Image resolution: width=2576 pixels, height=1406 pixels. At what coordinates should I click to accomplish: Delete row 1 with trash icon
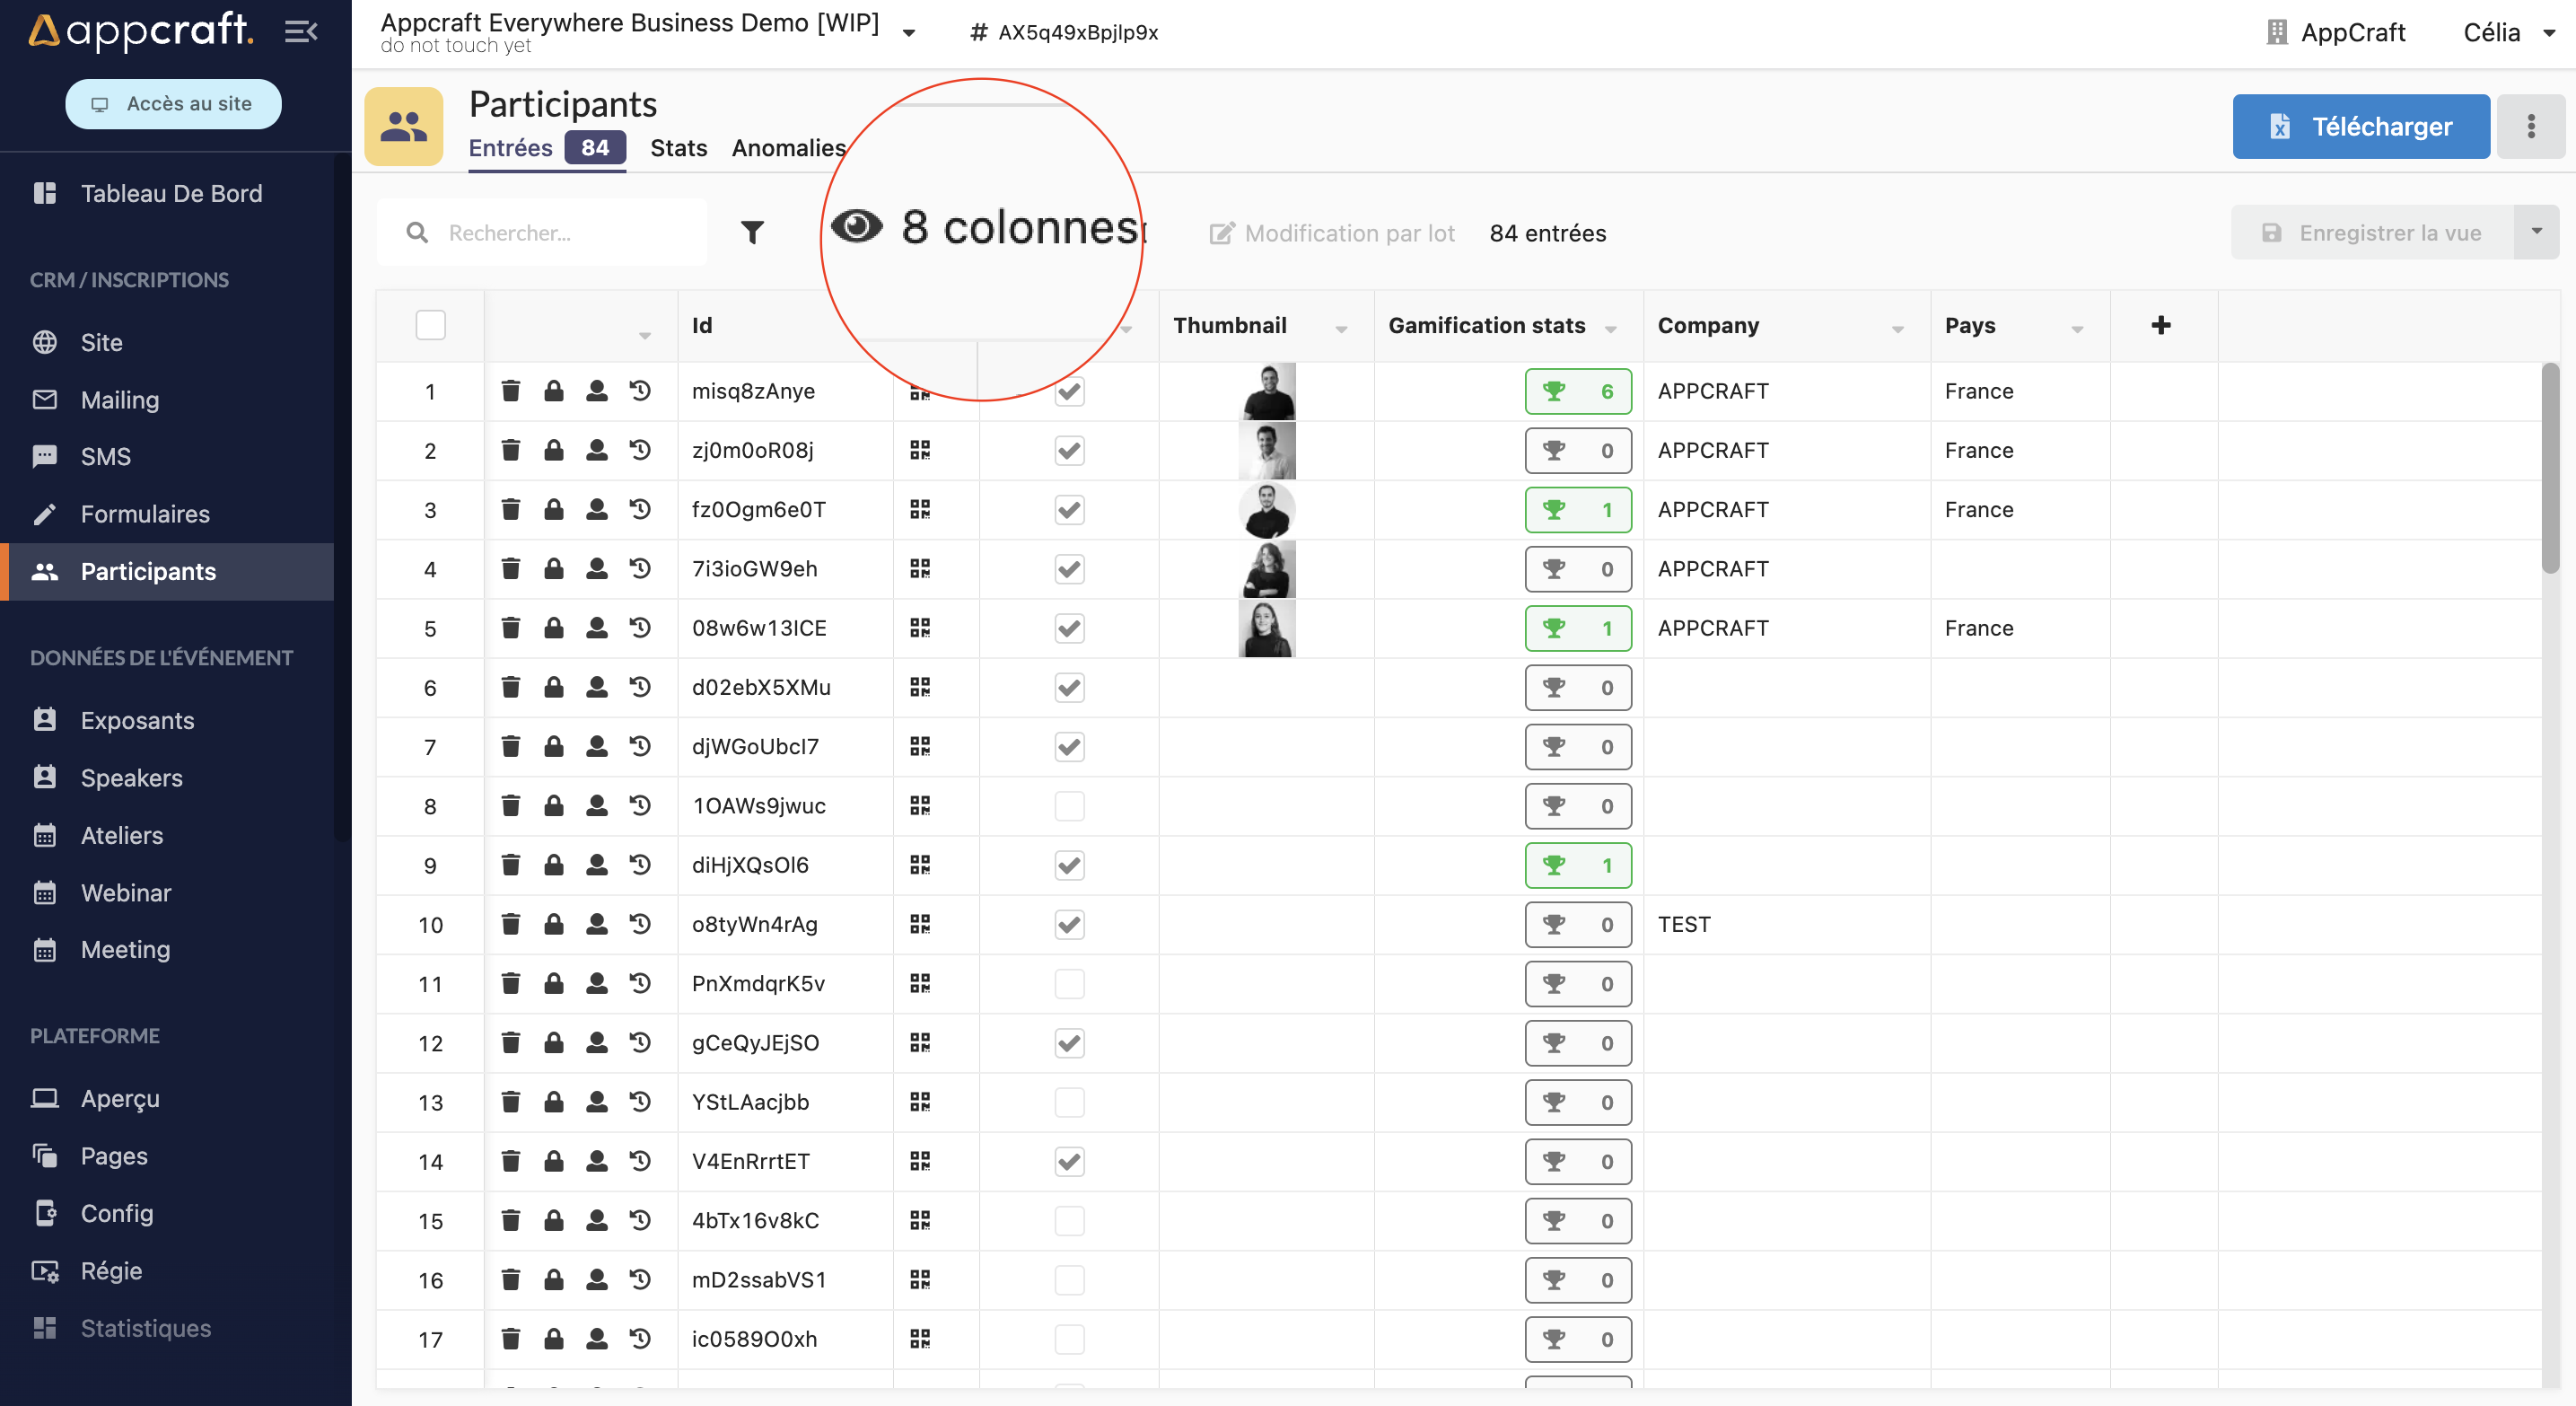tap(511, 391)
